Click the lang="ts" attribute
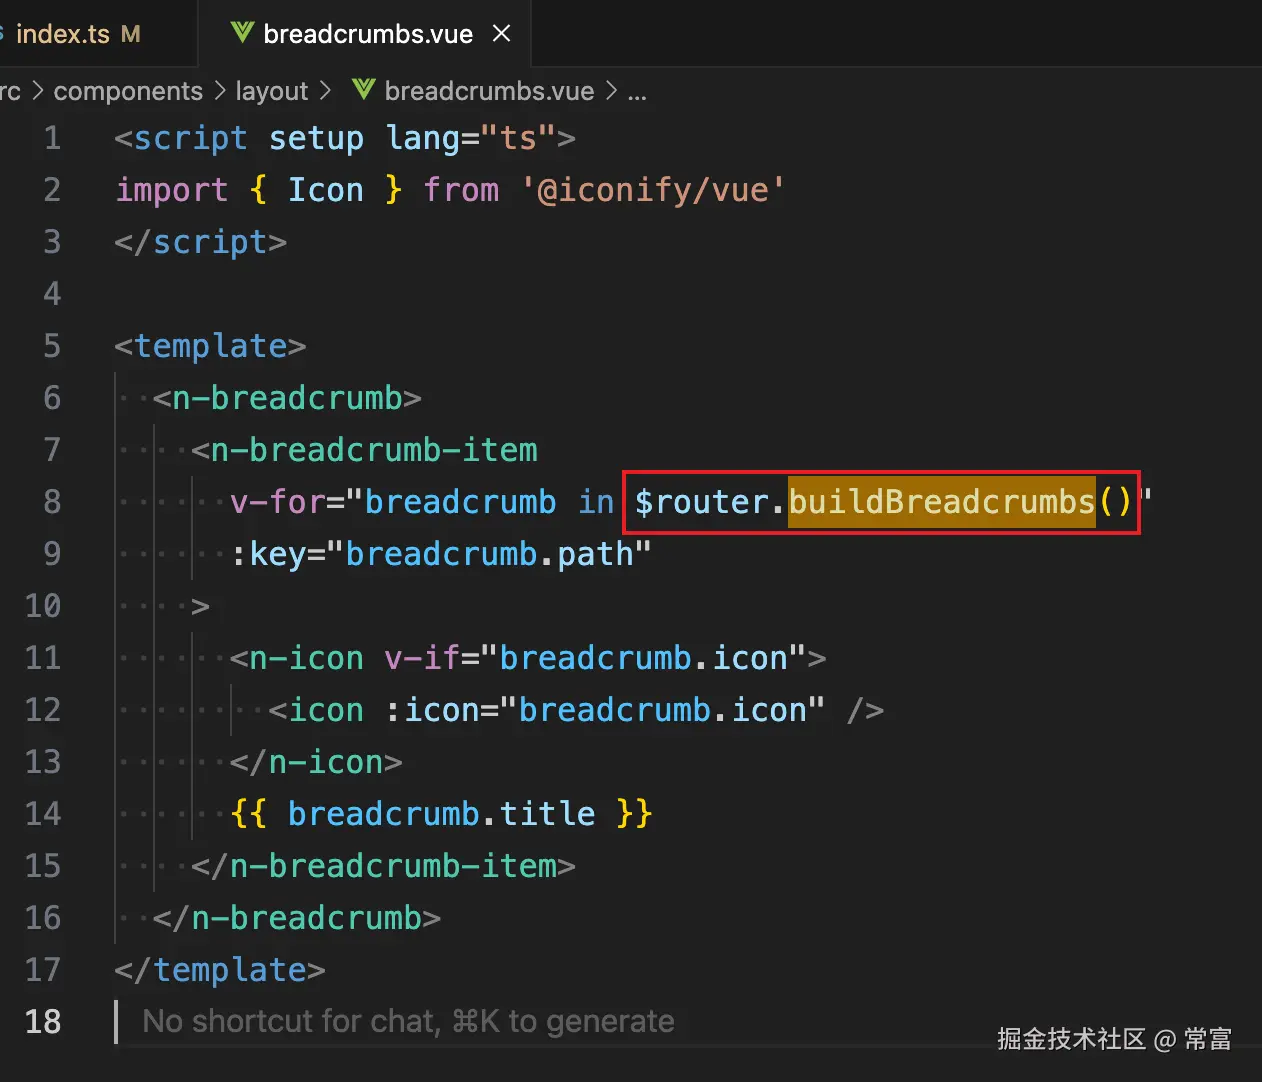The height and width of the screenshot is (1082, 1262). [470, 138]
